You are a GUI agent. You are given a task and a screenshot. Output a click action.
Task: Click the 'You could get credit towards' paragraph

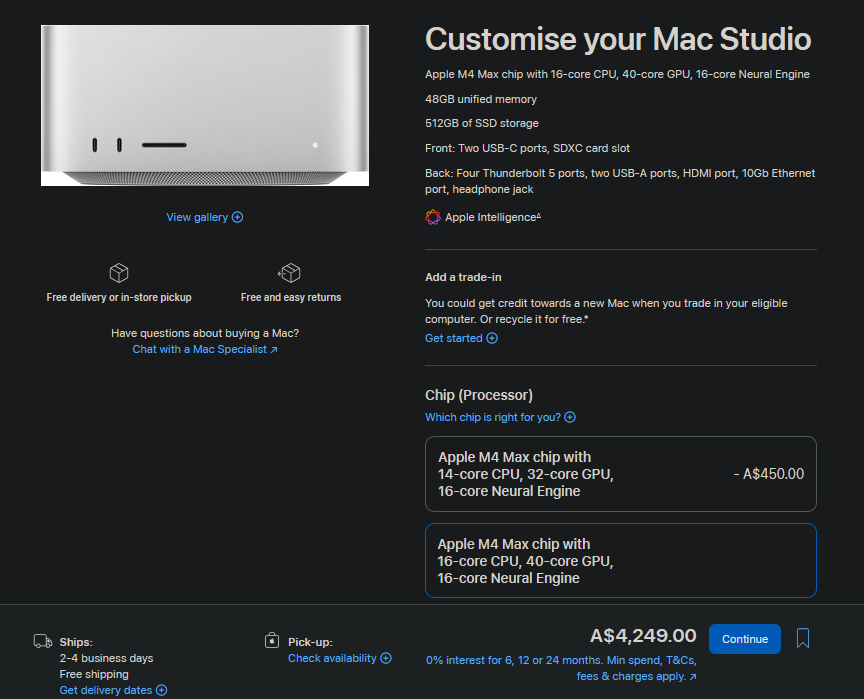pyautogui.click(x=606, y=311)
